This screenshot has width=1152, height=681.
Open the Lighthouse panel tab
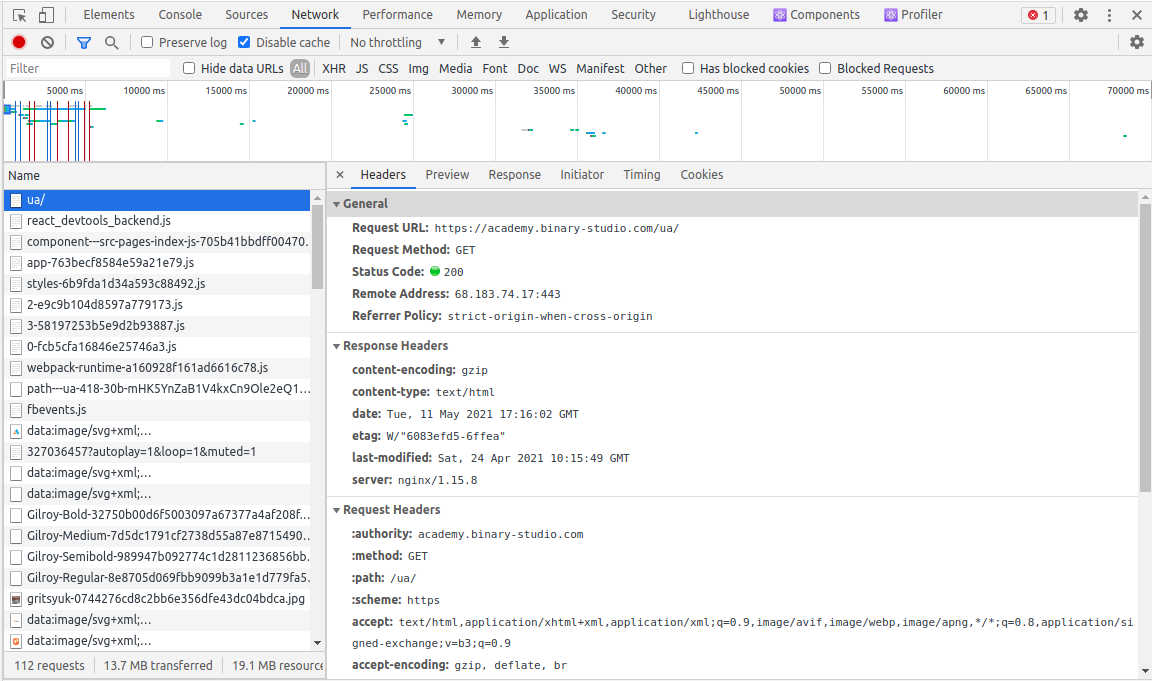tap(719, 15)
